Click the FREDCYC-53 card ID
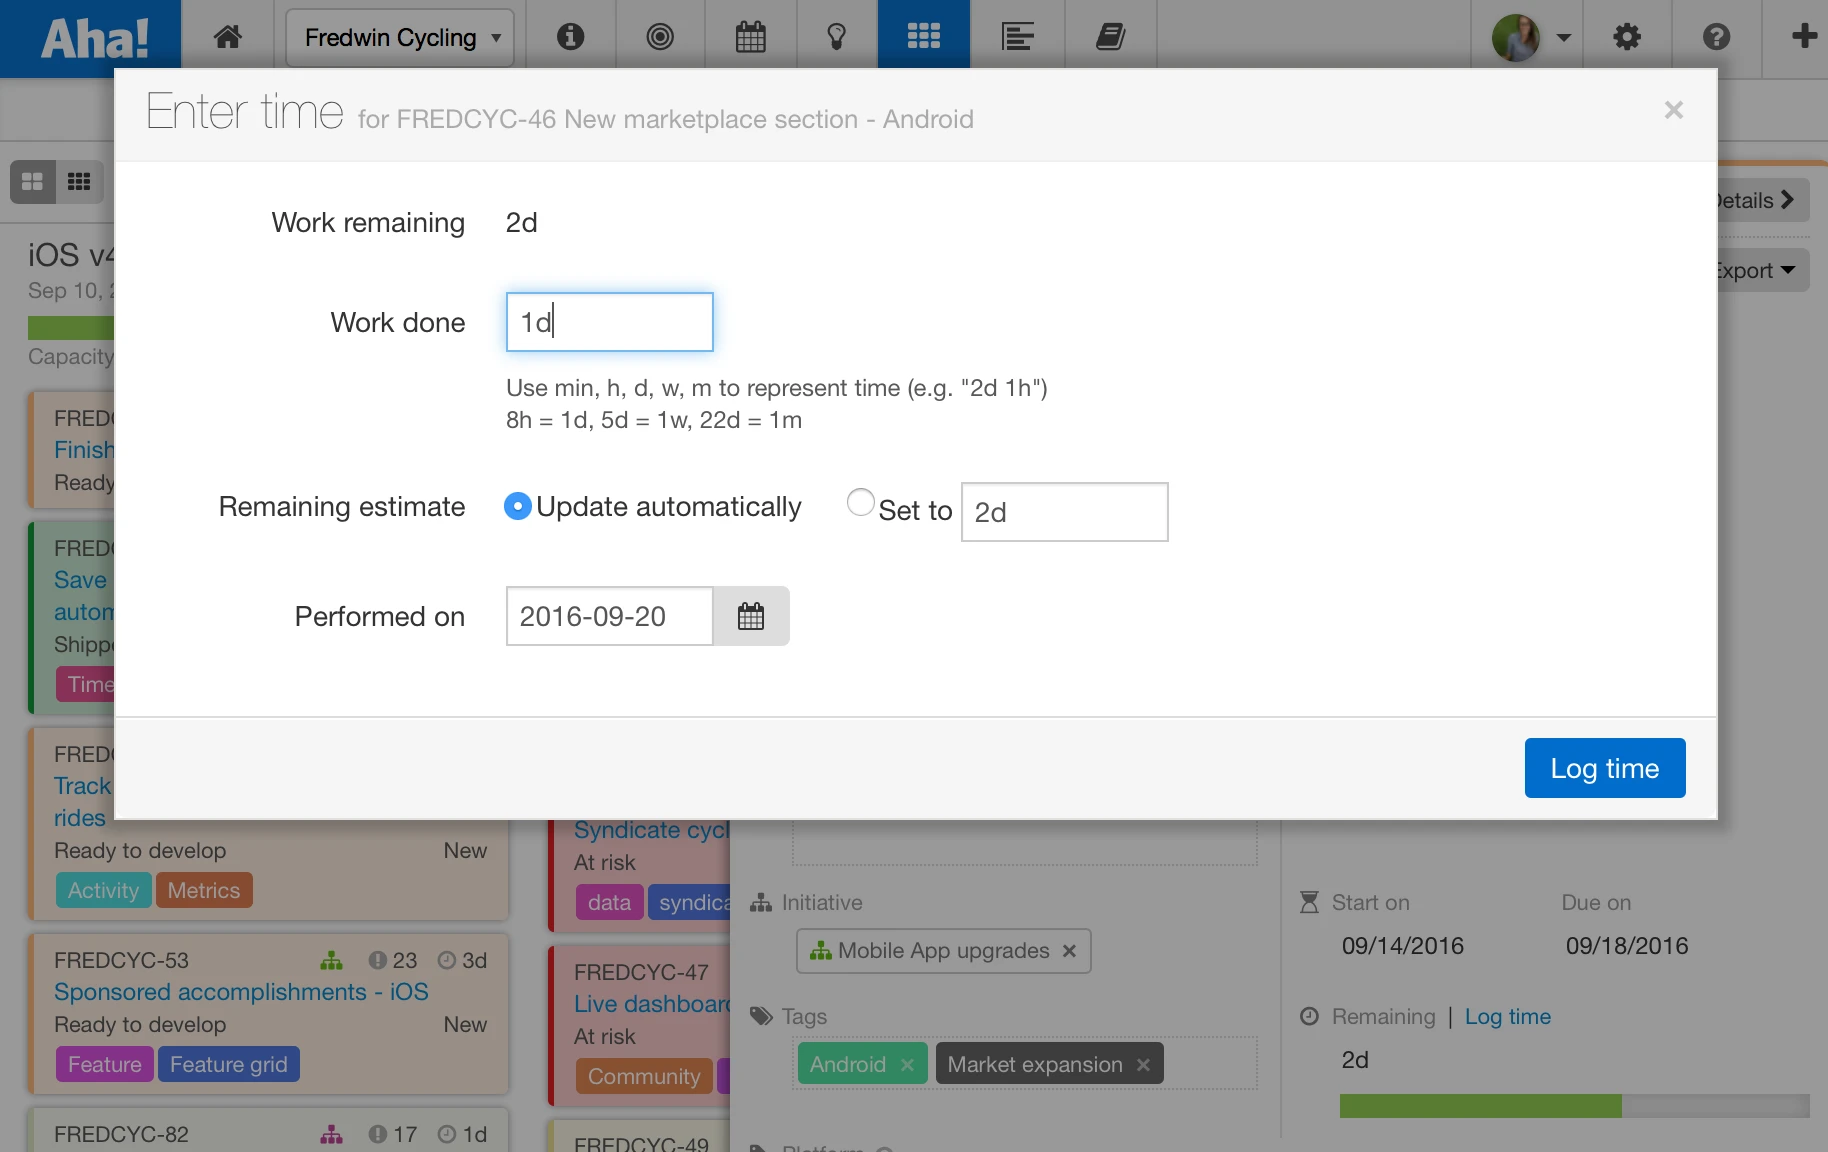 click(x=121, y=961)
